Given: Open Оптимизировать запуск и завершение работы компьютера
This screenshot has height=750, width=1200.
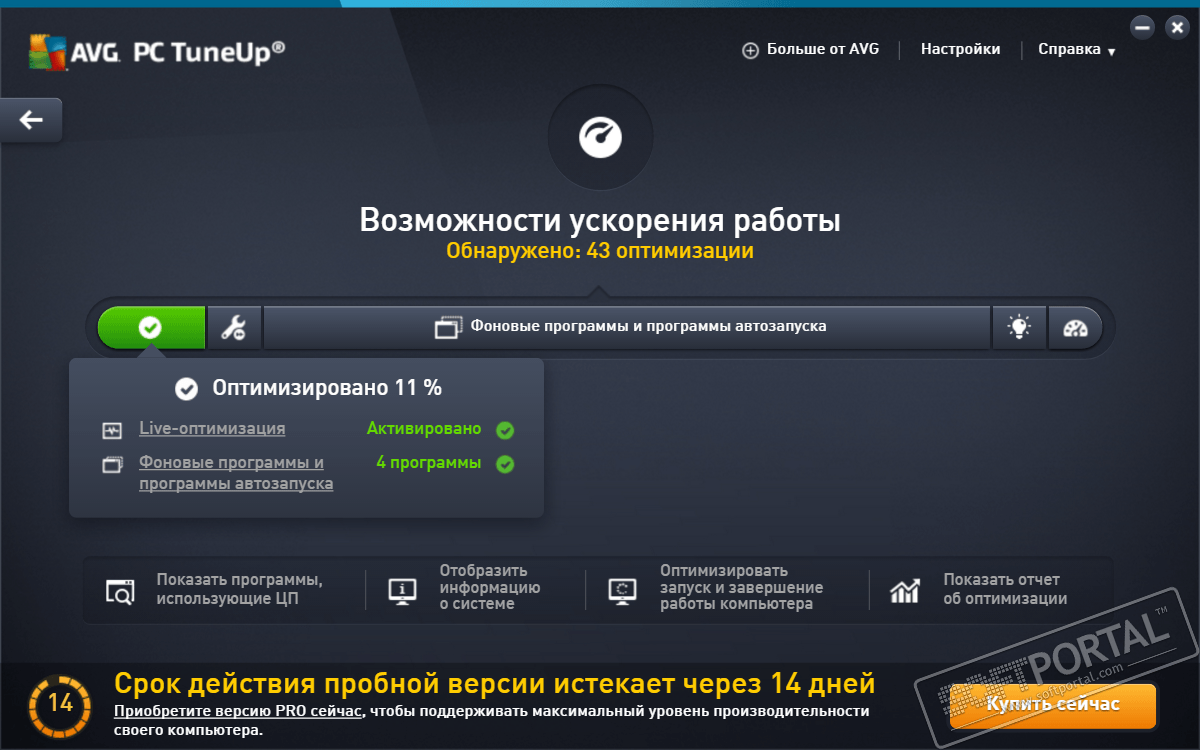Looking at the screenshot, I should click(741, 587).
